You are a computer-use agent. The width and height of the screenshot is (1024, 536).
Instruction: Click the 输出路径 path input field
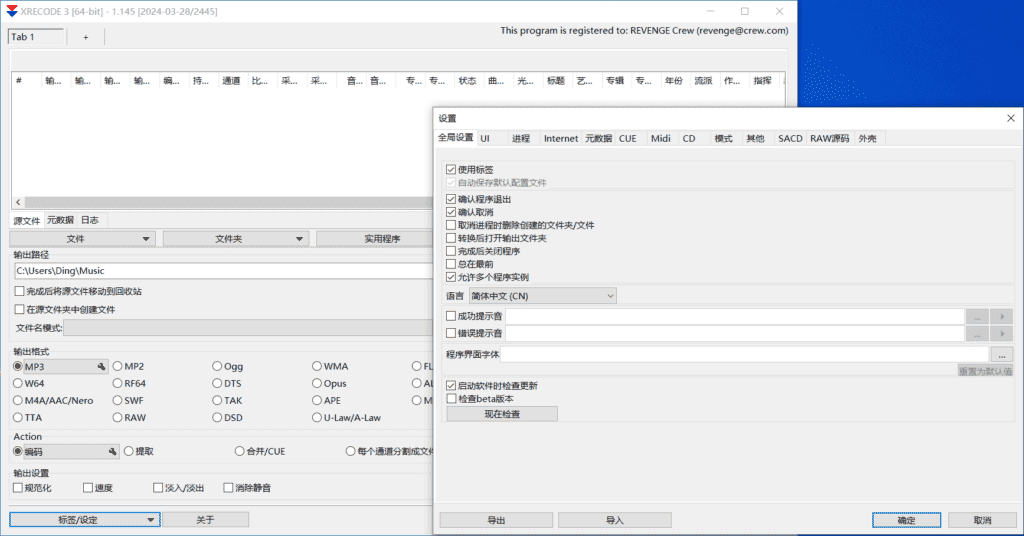tap(220, 270)
